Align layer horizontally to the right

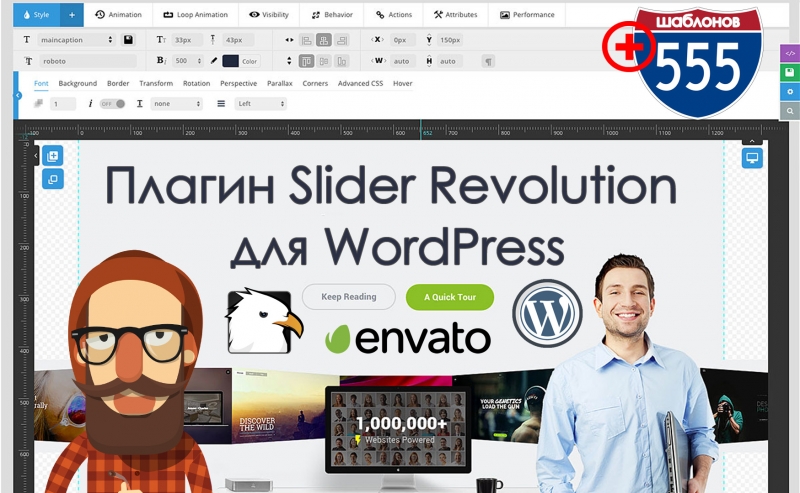click(342, 40)
